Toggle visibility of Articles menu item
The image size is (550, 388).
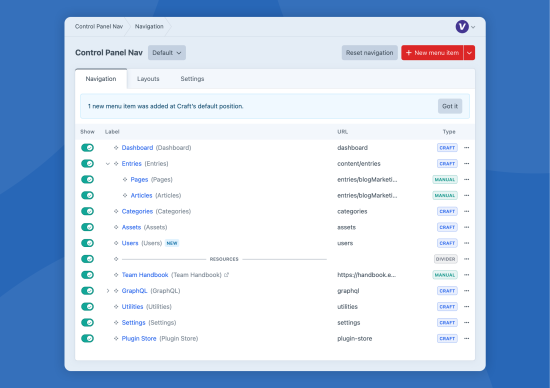(x=87, y=195)
